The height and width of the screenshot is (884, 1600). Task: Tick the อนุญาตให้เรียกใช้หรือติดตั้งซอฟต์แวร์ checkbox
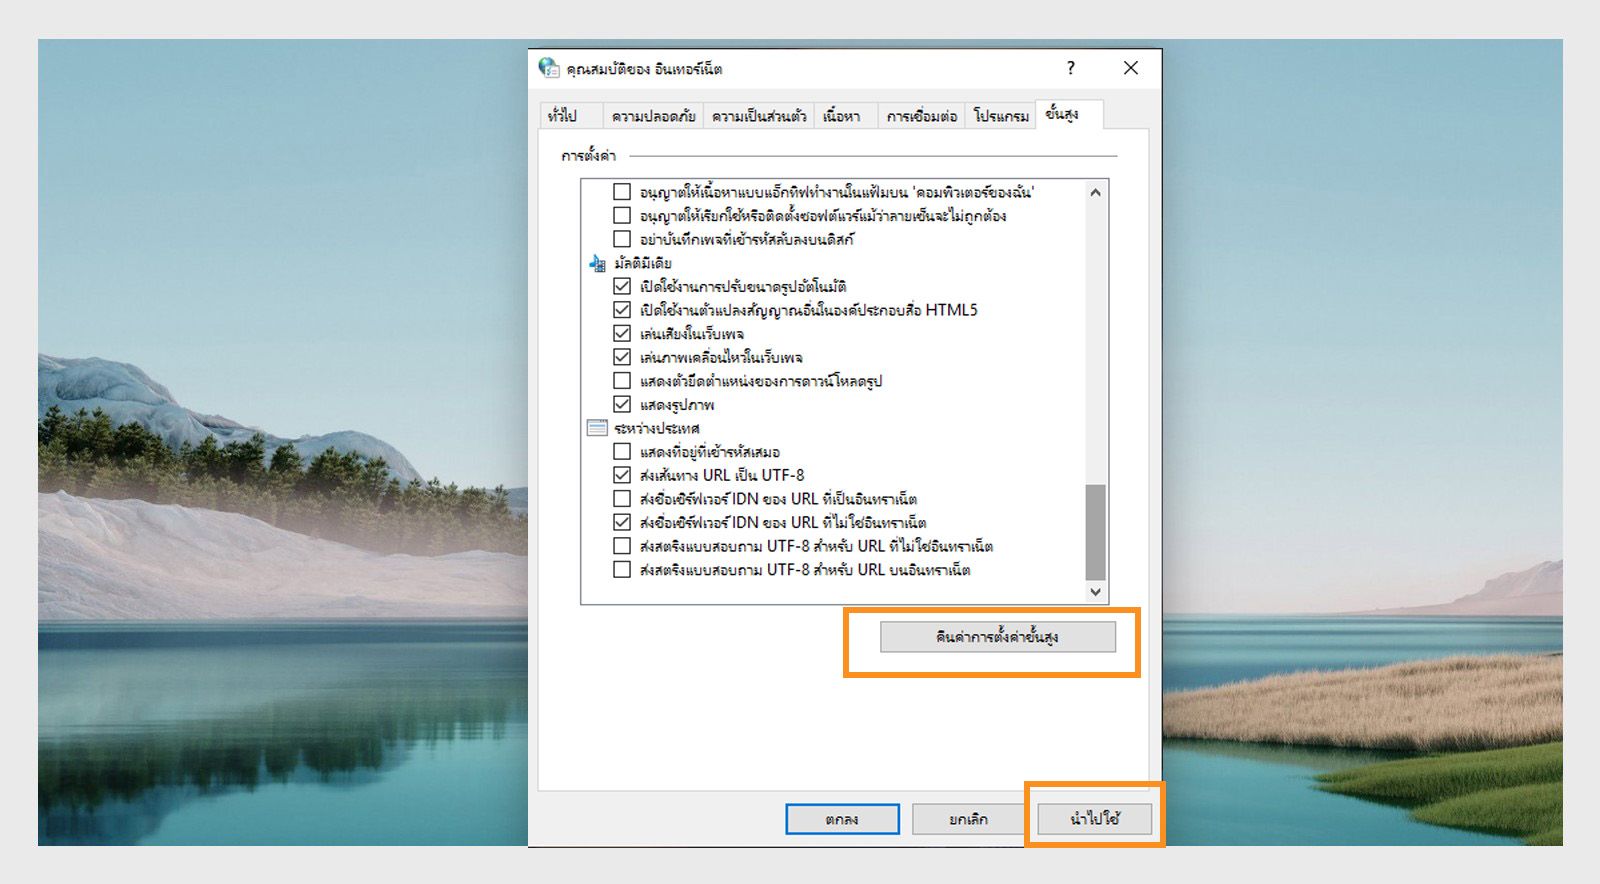622,215
